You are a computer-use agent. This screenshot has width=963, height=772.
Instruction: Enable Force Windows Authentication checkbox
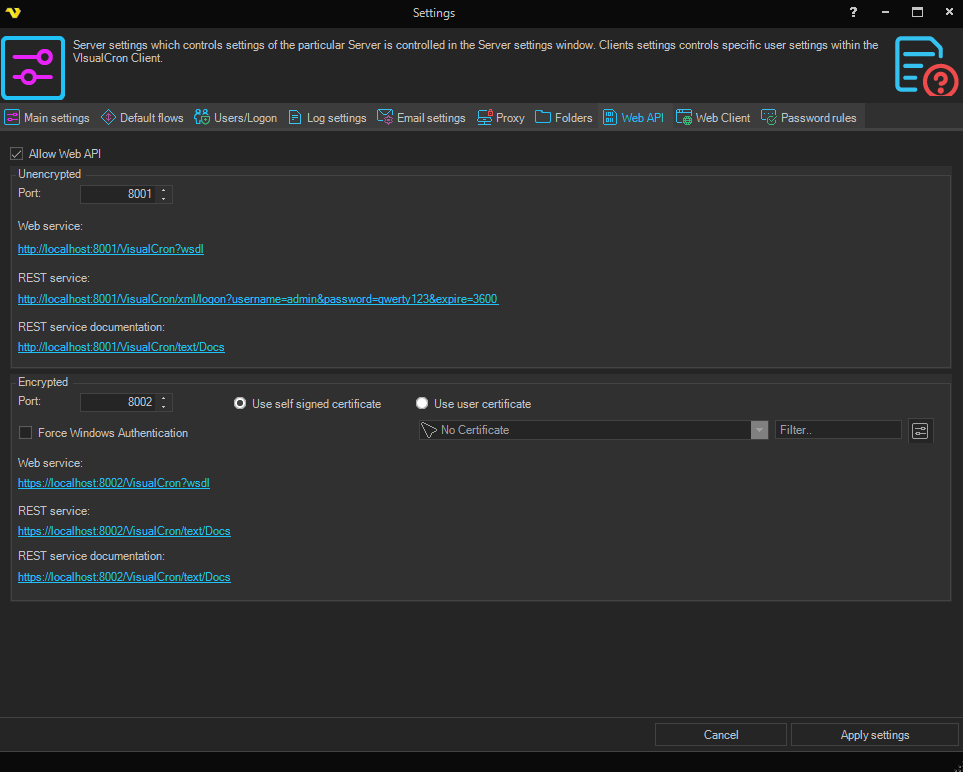click(x=26, y=433)
